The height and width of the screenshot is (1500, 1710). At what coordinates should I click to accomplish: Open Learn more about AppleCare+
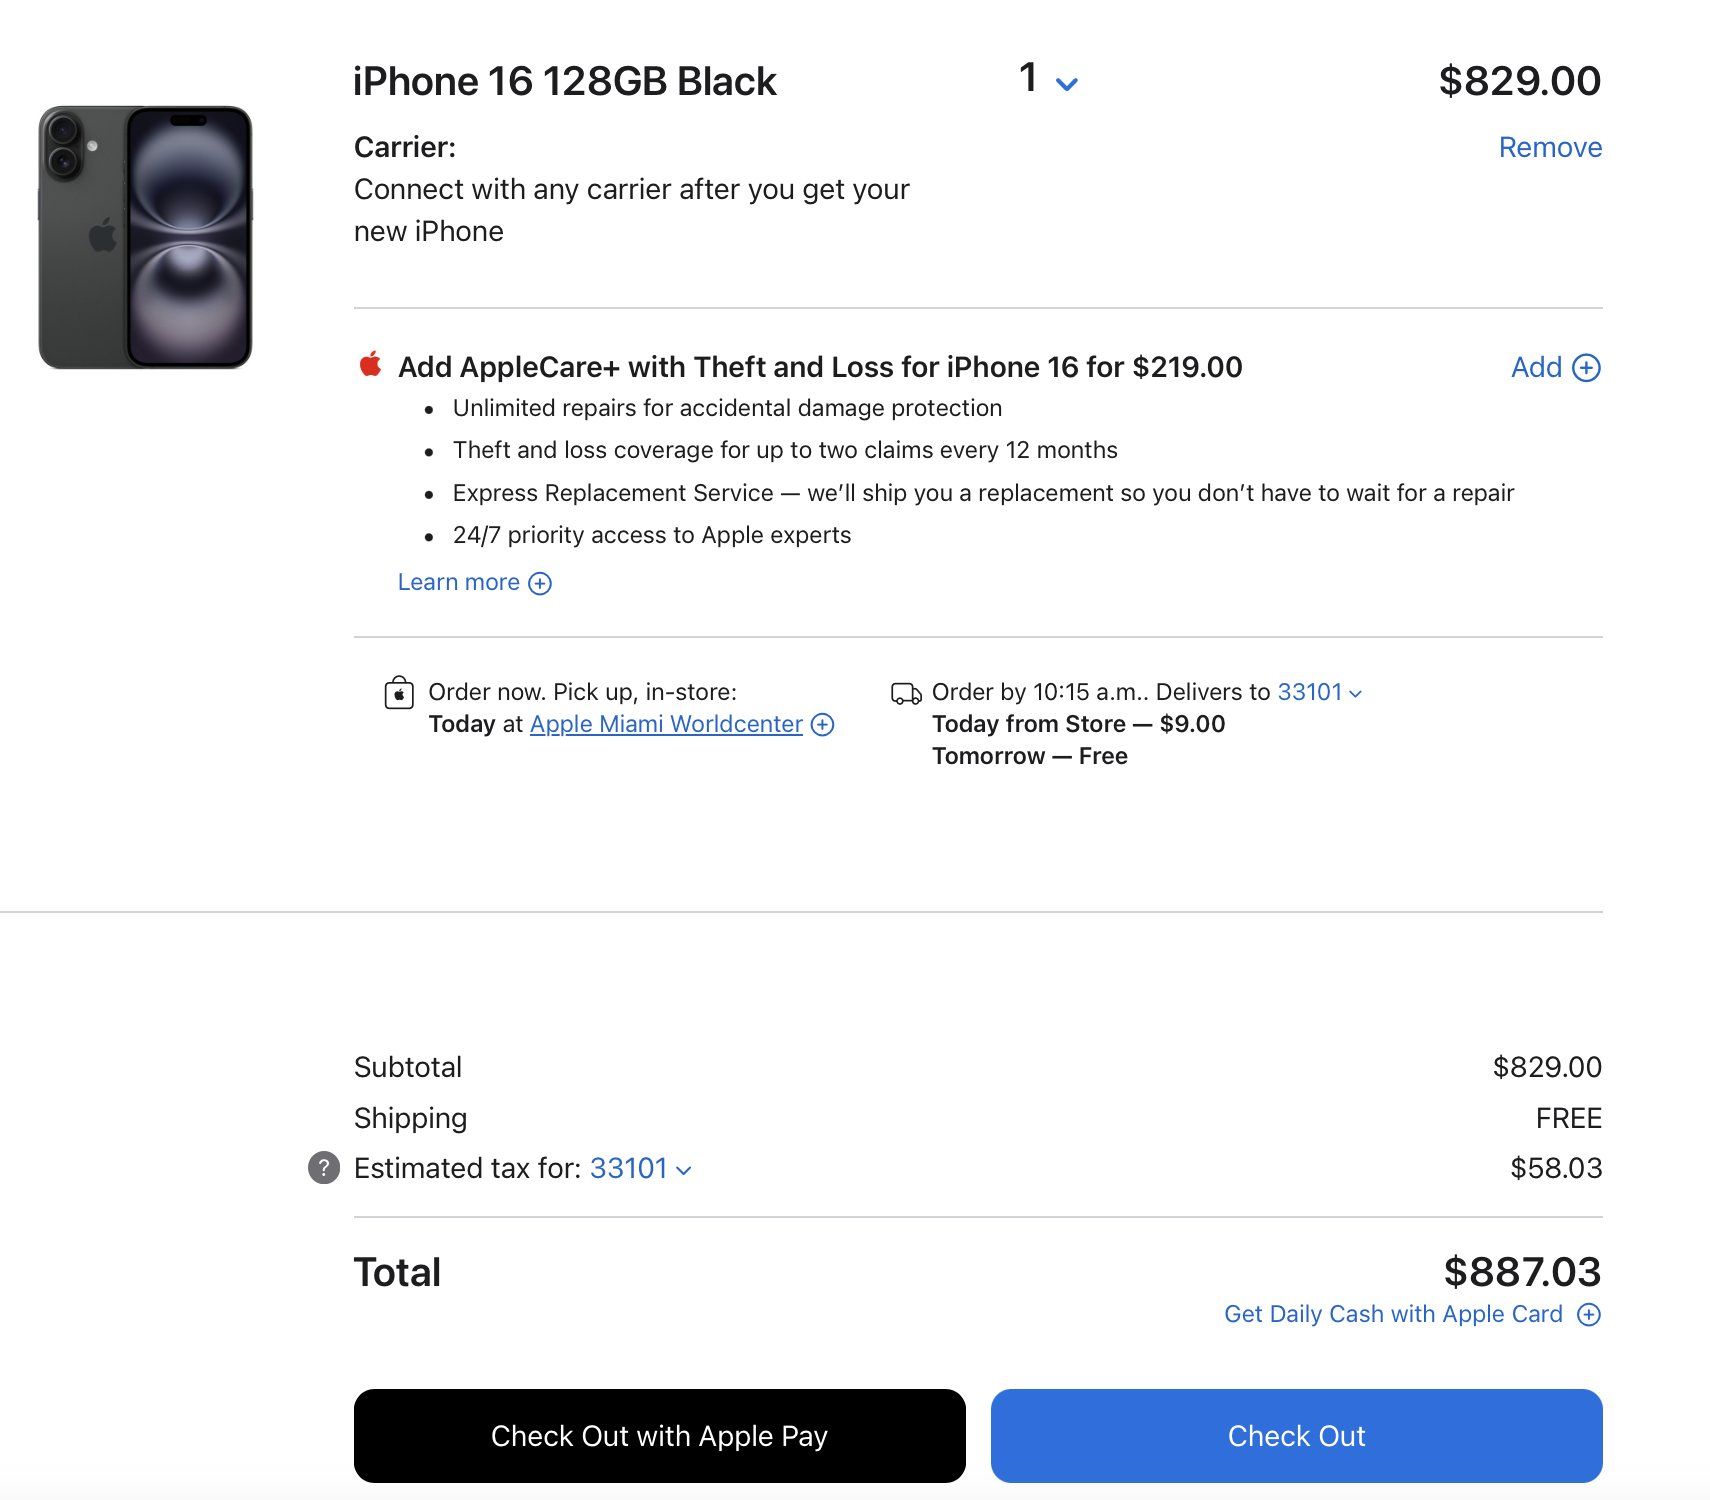[459, 582]
